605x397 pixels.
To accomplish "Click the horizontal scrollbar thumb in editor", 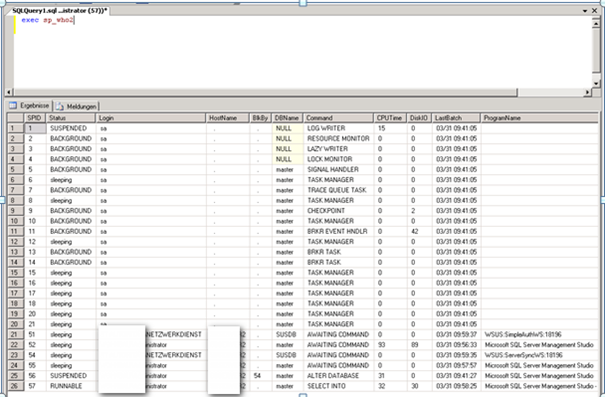I will [x=265, y=93].
